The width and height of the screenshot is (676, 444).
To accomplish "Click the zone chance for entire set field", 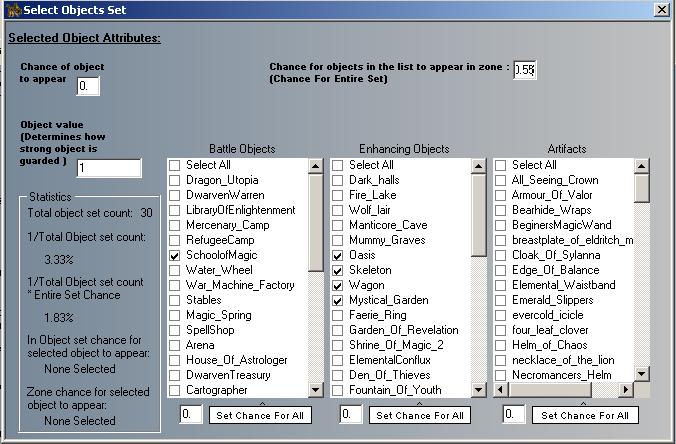I will coord(525,70).
